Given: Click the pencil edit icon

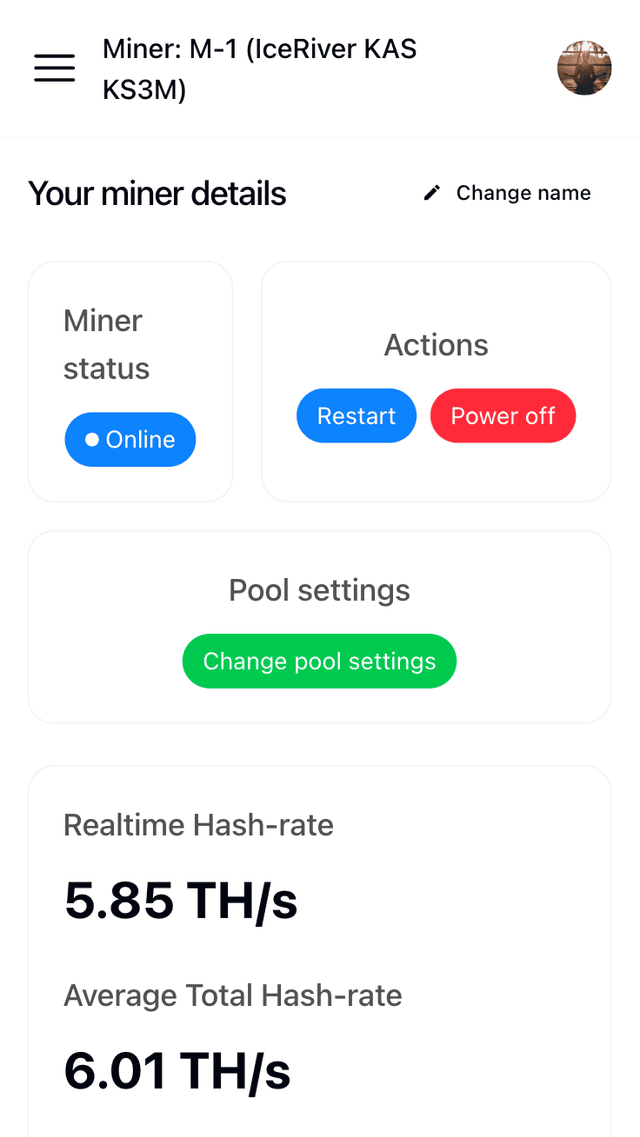Looking at the screenshot, I should point(431,191).
